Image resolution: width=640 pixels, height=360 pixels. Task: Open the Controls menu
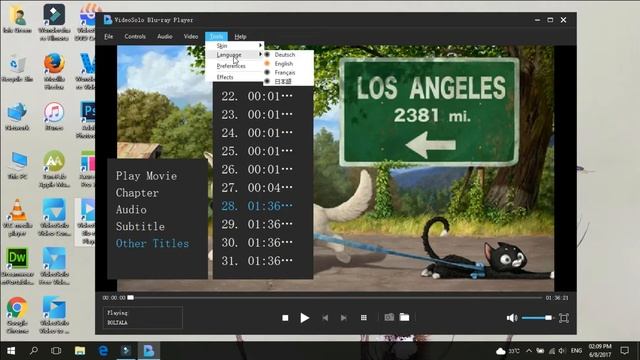coord(135,36)
